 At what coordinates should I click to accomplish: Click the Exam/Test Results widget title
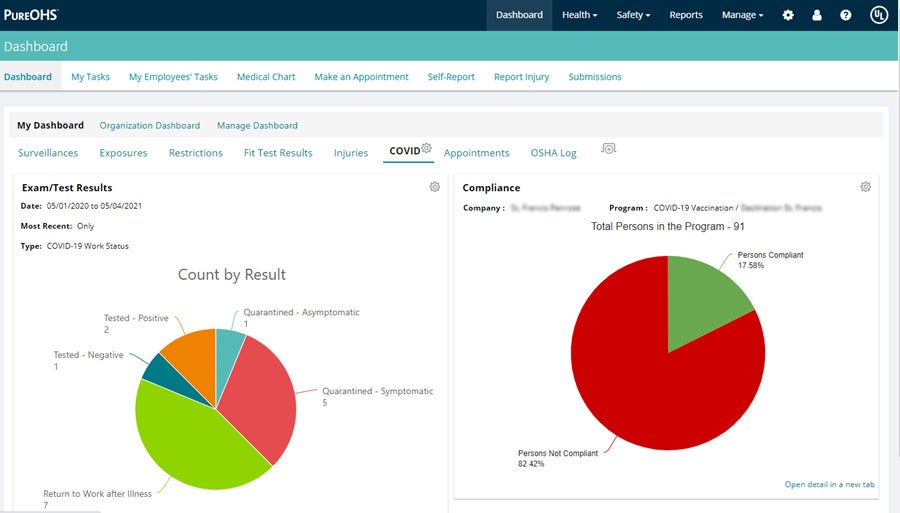pos(67,188)
